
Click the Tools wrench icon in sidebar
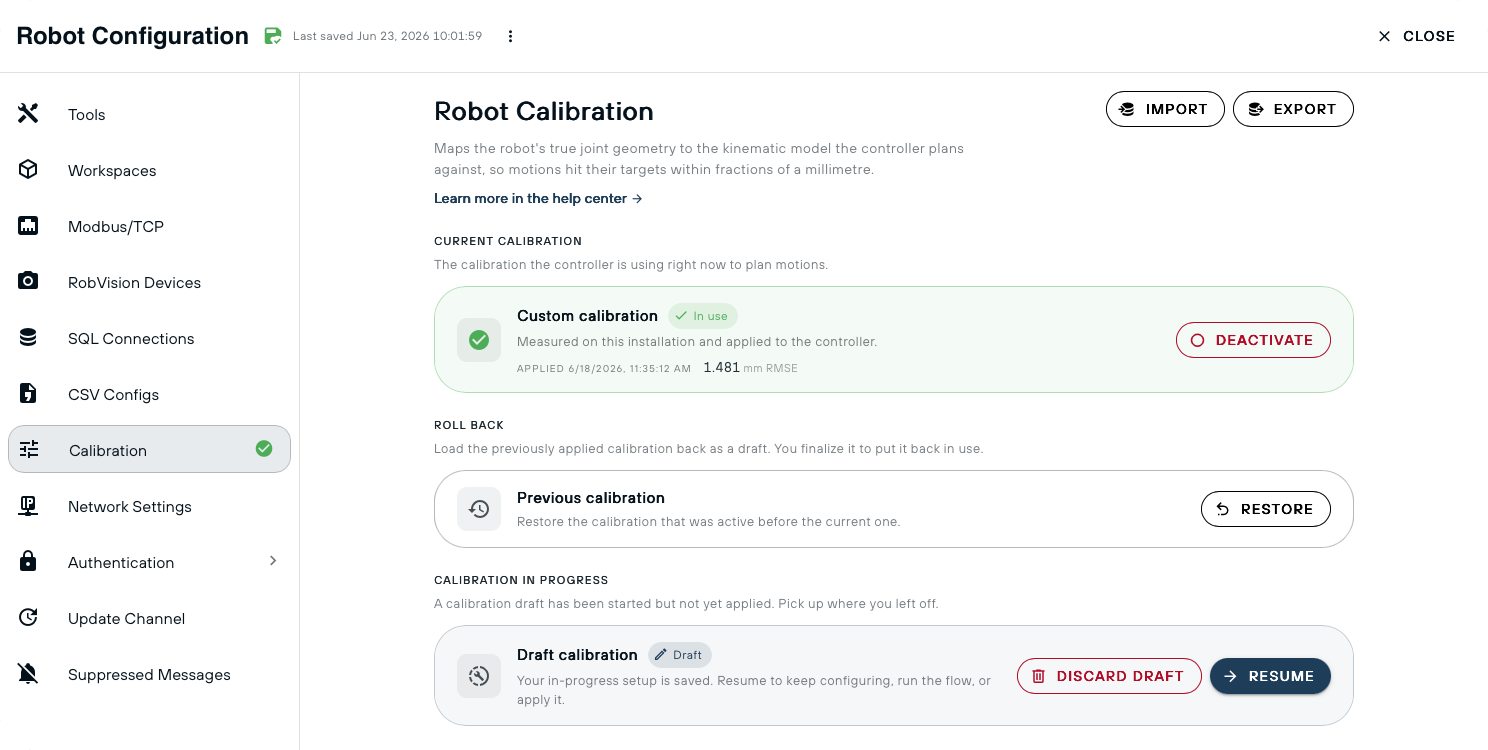pos(28,114)
